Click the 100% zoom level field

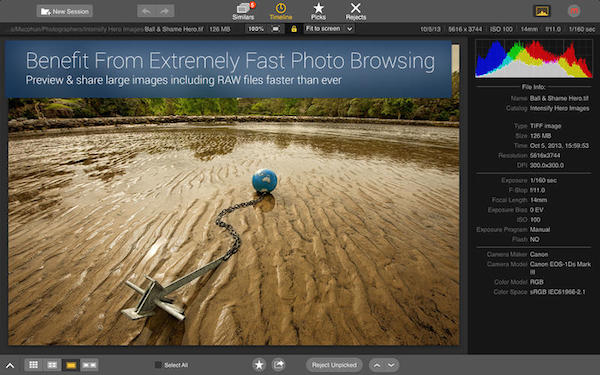[256, 29]
